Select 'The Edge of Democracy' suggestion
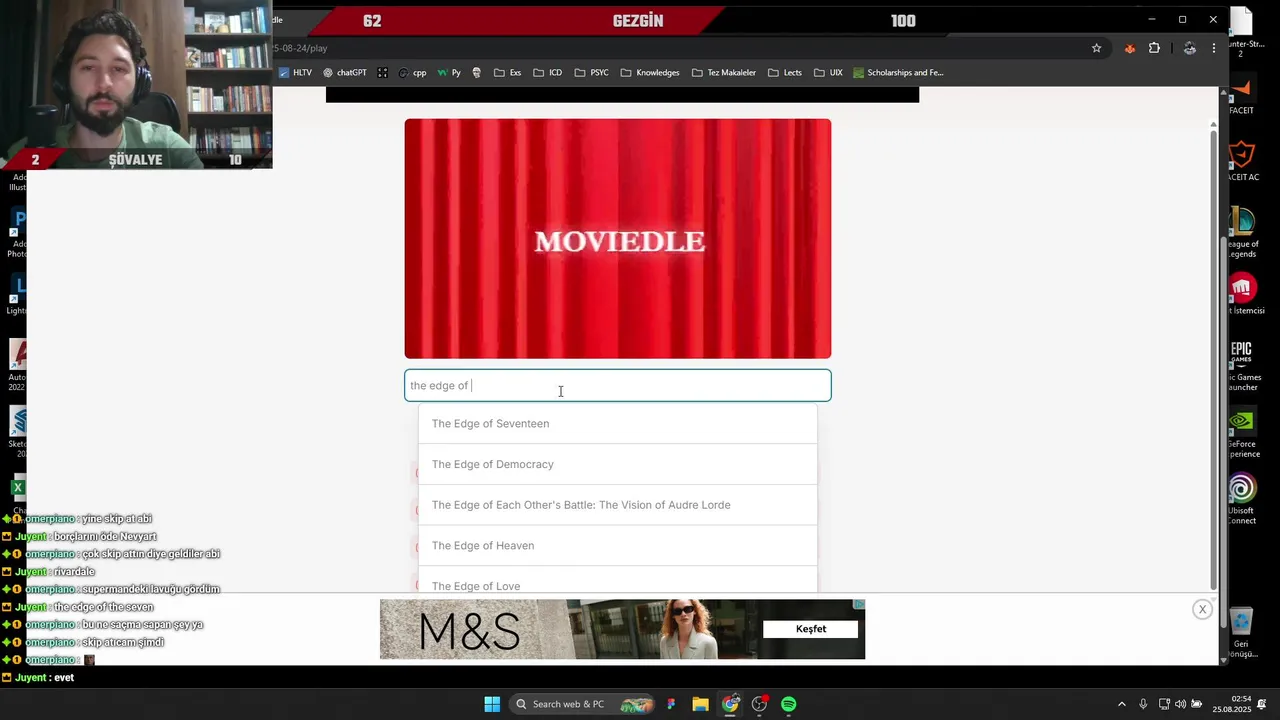 pos(617,464)
